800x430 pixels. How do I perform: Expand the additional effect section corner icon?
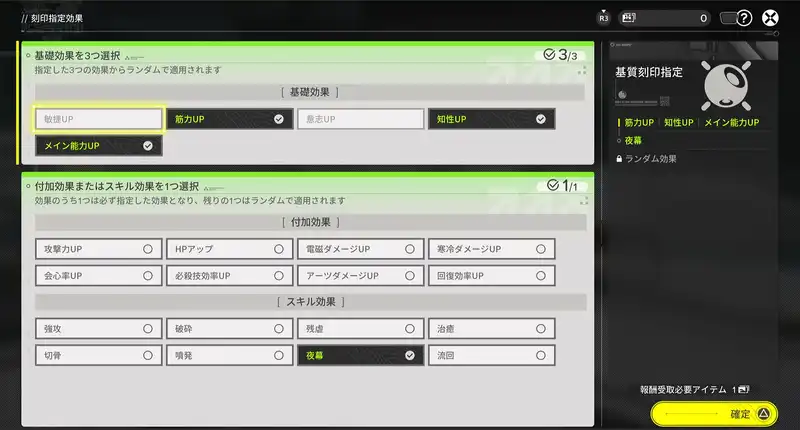pyautogui.click(x=584, y=201)
